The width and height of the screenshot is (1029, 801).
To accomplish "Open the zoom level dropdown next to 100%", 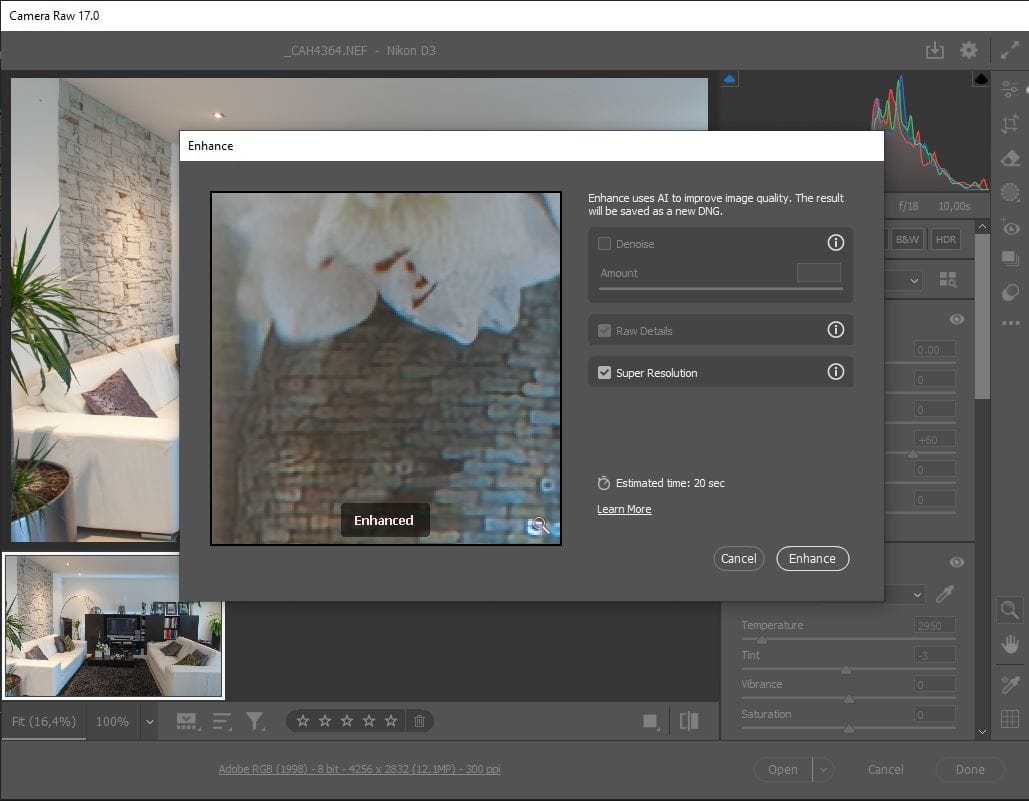I will click(148, 721).
